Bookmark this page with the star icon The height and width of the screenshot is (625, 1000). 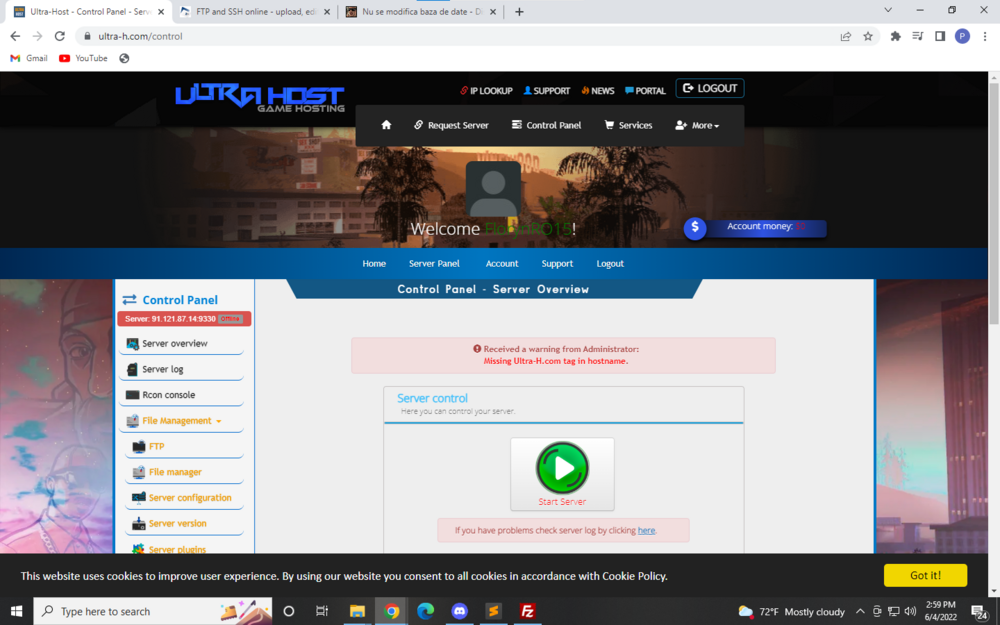(867, 36)
